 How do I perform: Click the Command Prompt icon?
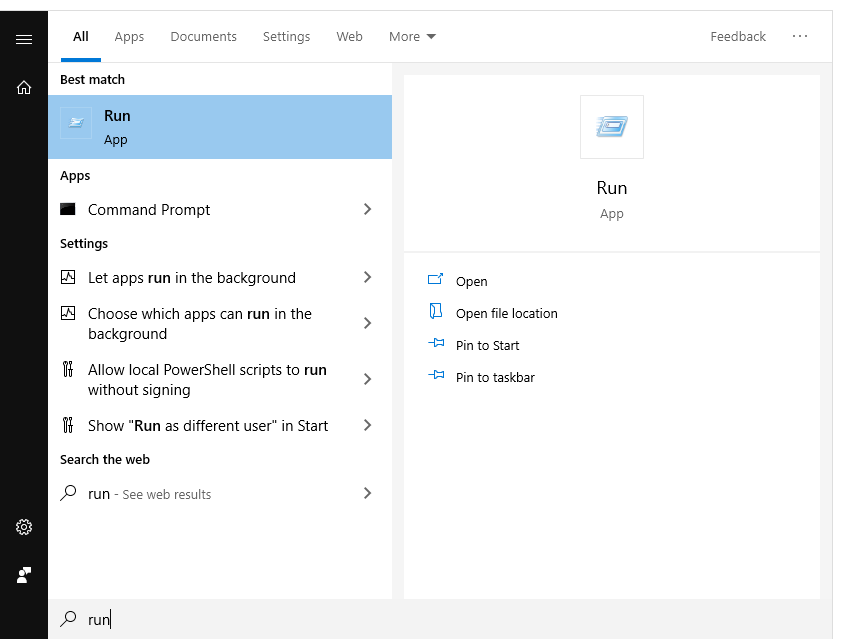click(x=68, y=209)
